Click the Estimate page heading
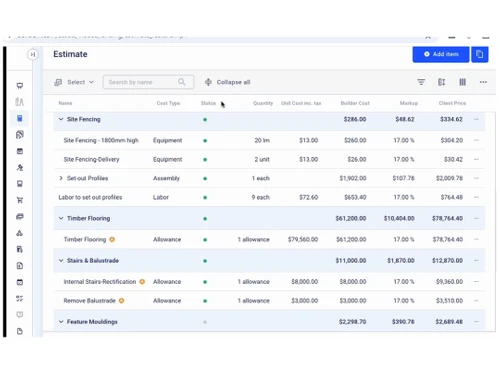This screenshot has height=375, width=500. click(70, 54)
